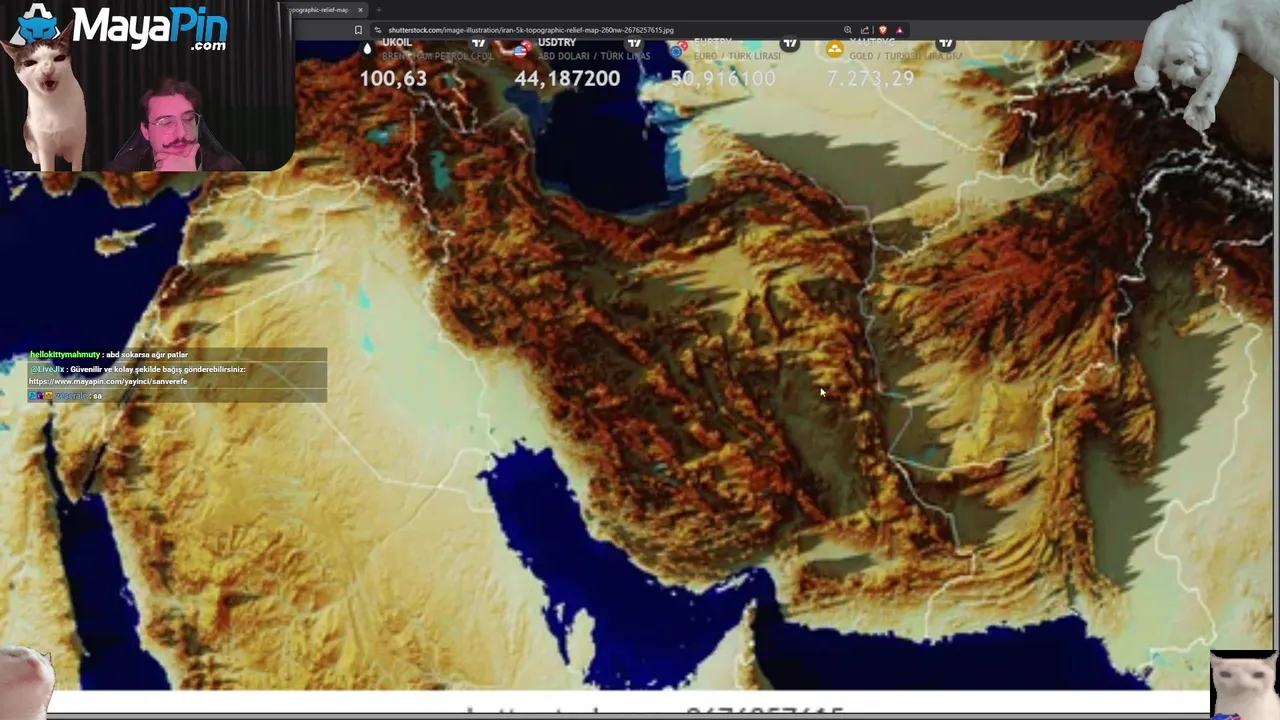Open the mayapin.com/yayinci/sanverefe link
The image size is (1280, 720).
[x=108, y=382]
